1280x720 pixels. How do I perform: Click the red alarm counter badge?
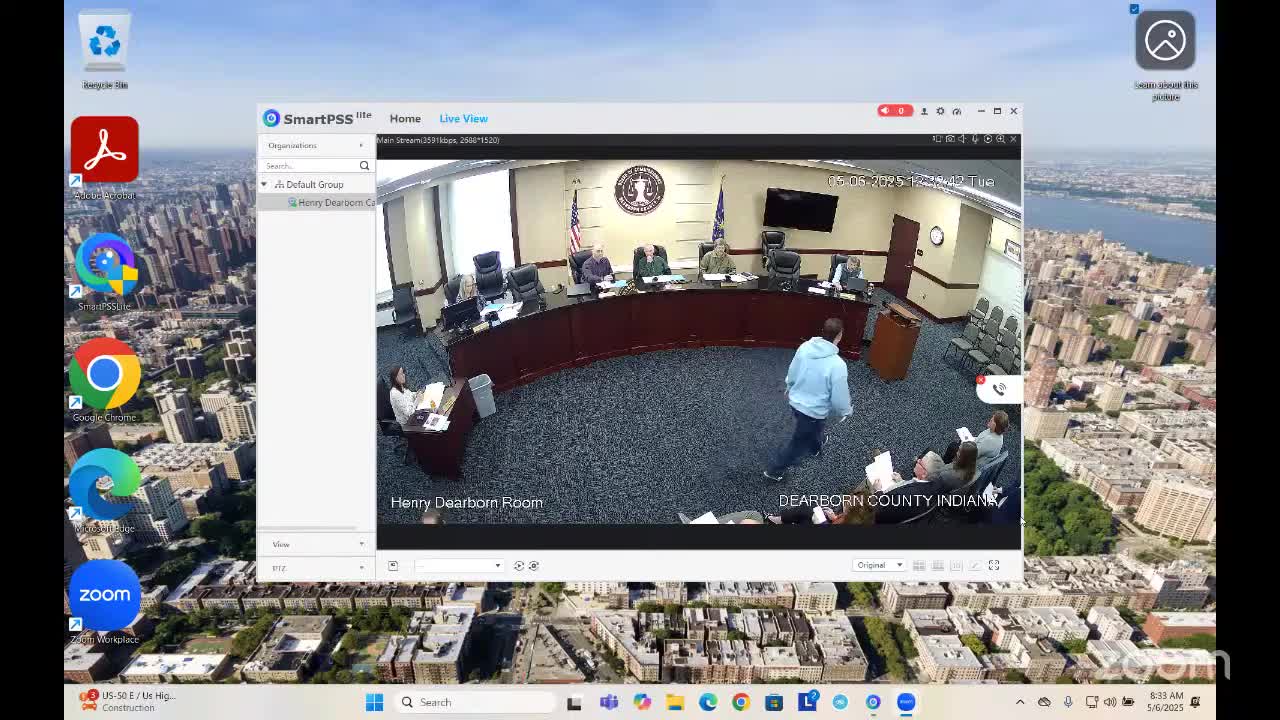tap(895, 111)
